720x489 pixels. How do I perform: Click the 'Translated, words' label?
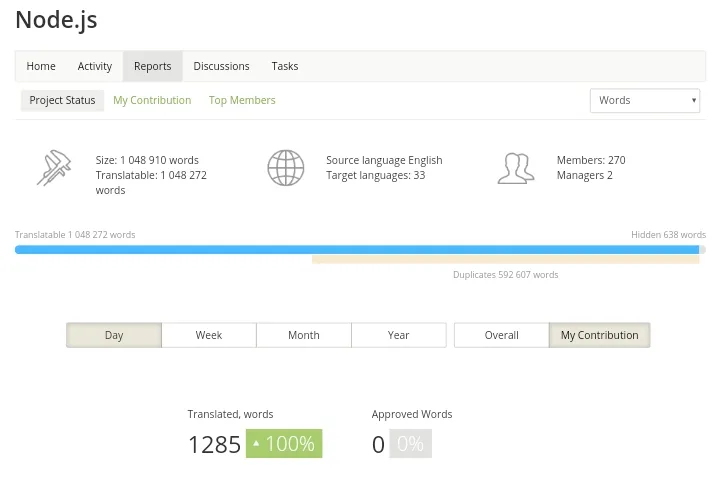click(x=230, y=414)
